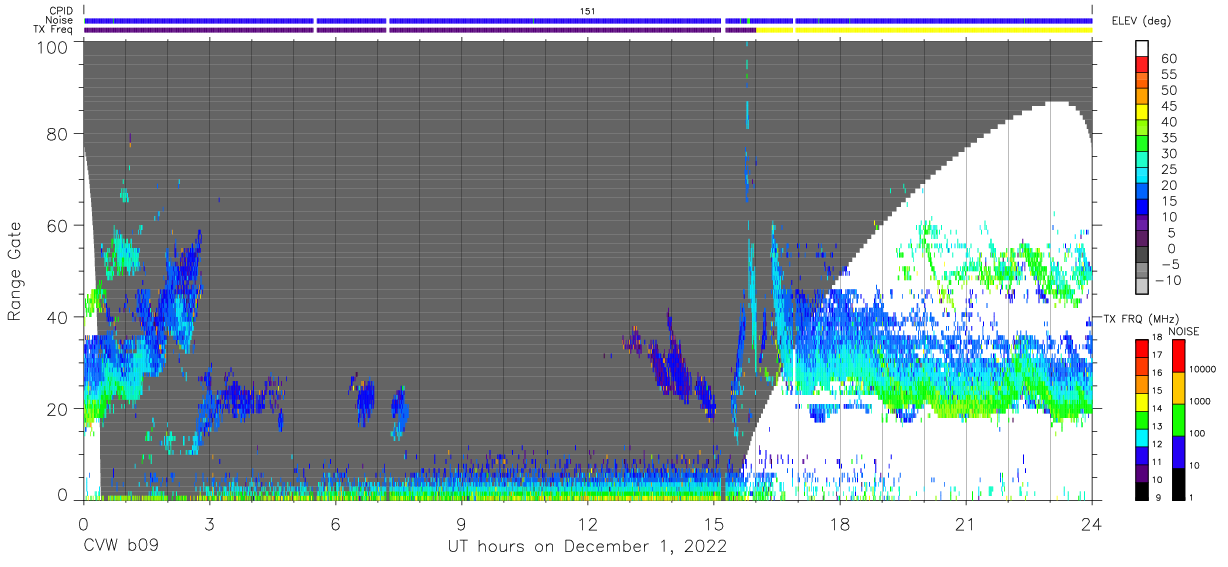Select the 'Noise' row label at top left
The image size is (1228, 567).
pyautogui.click(x=58, y=20)
